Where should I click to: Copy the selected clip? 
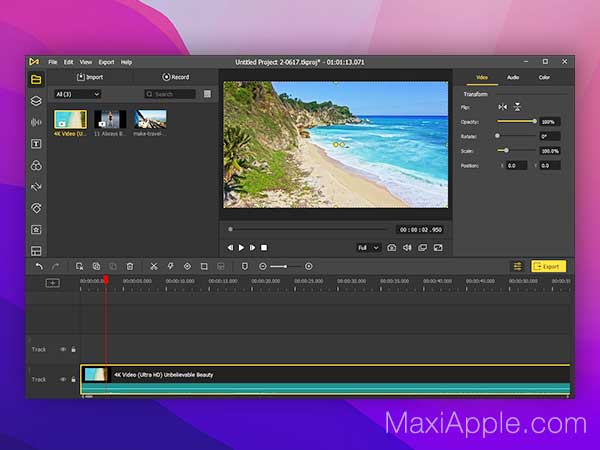(96, 266)
